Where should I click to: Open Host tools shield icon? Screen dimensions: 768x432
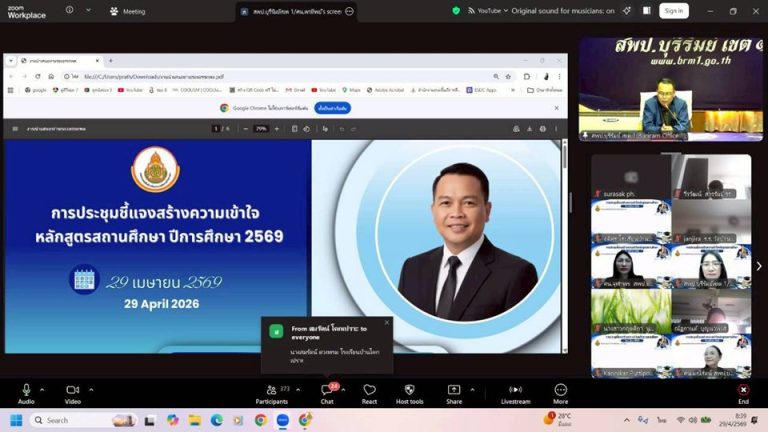(409, 391)
